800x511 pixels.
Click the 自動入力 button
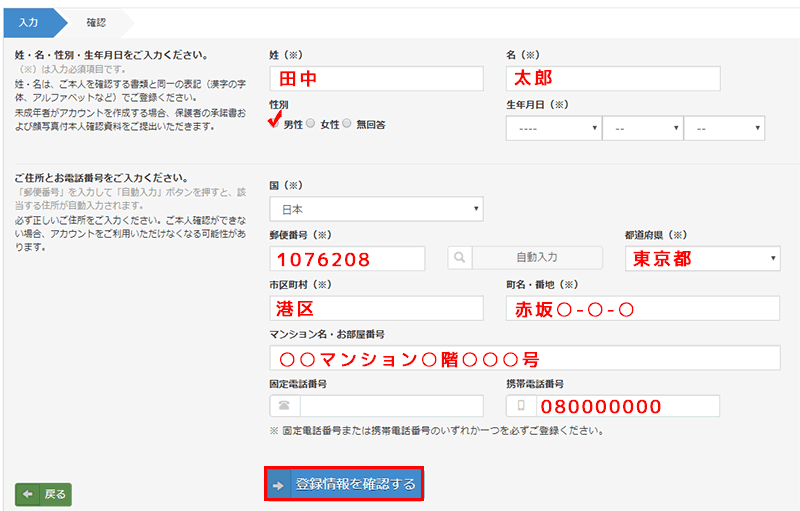coord(537,258)
